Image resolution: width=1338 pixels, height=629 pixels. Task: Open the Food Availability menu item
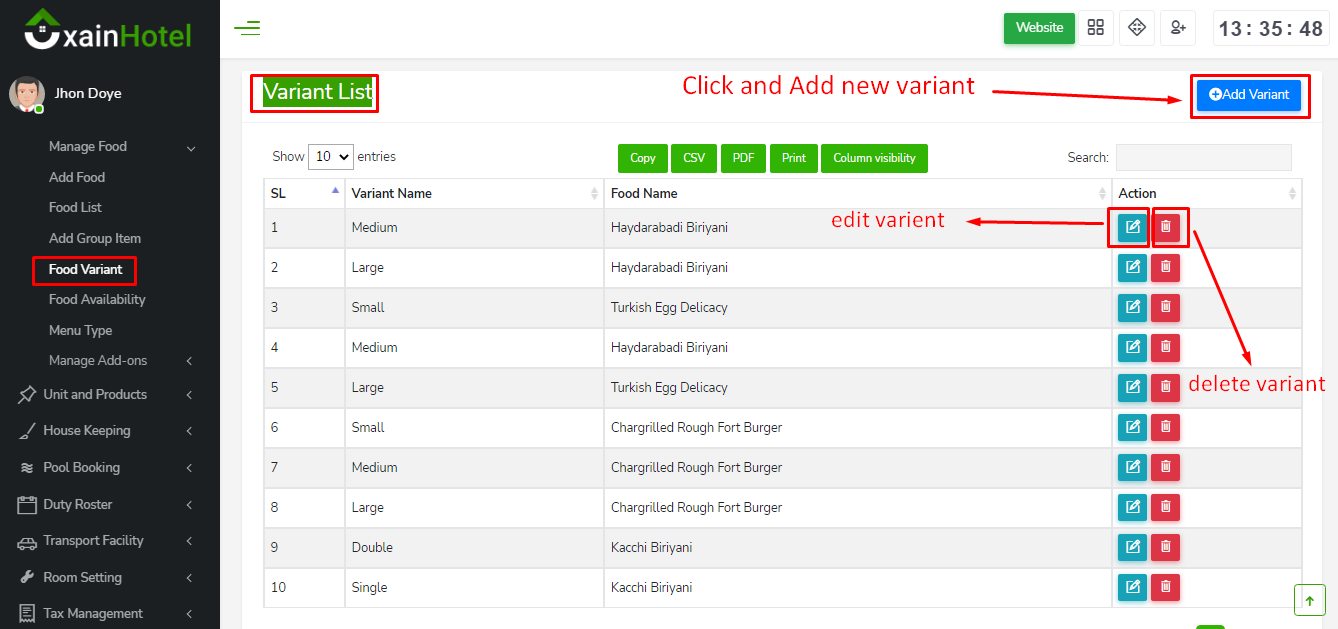97,300
